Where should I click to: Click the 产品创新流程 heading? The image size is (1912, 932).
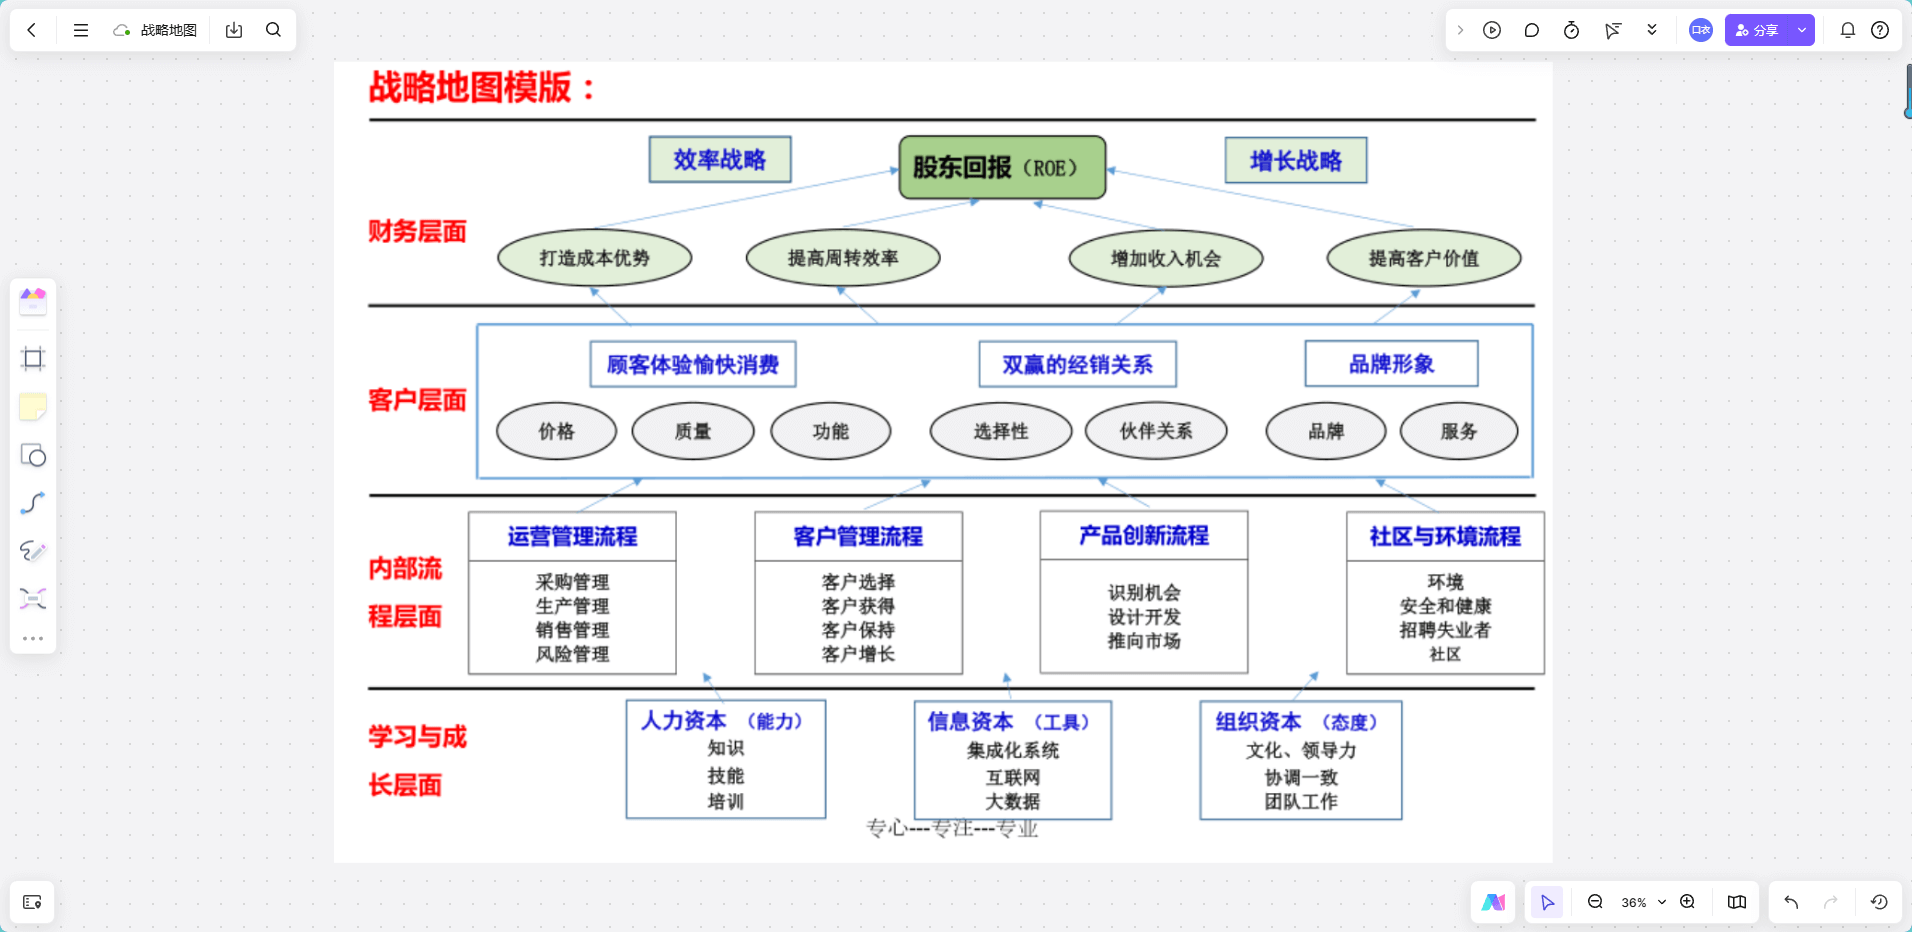point(1144,535)
